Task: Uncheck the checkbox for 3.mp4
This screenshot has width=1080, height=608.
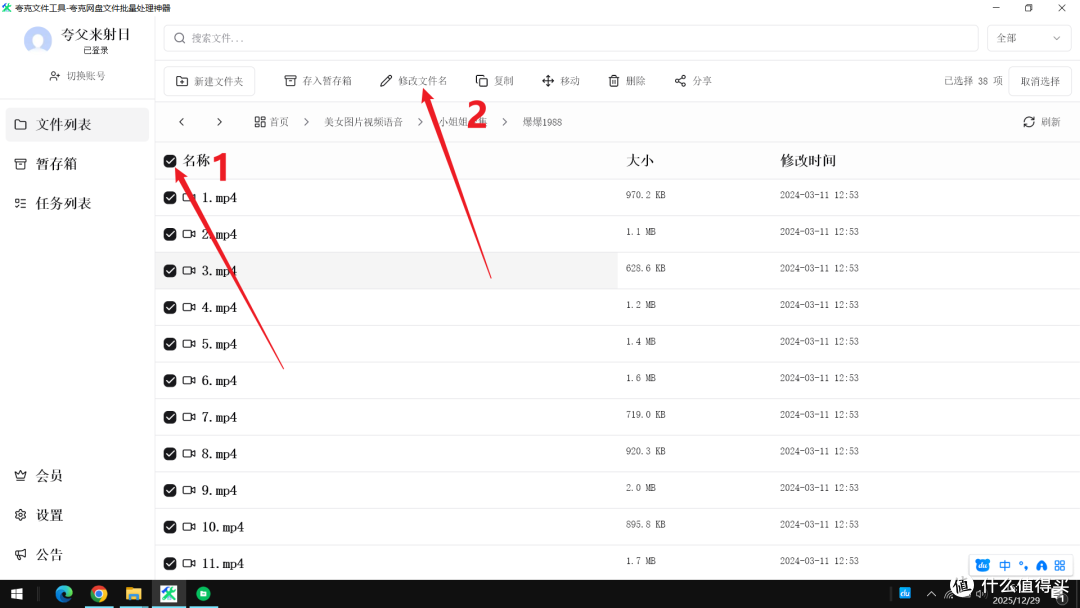Action: pyautogui.click(x=170, y=271)
